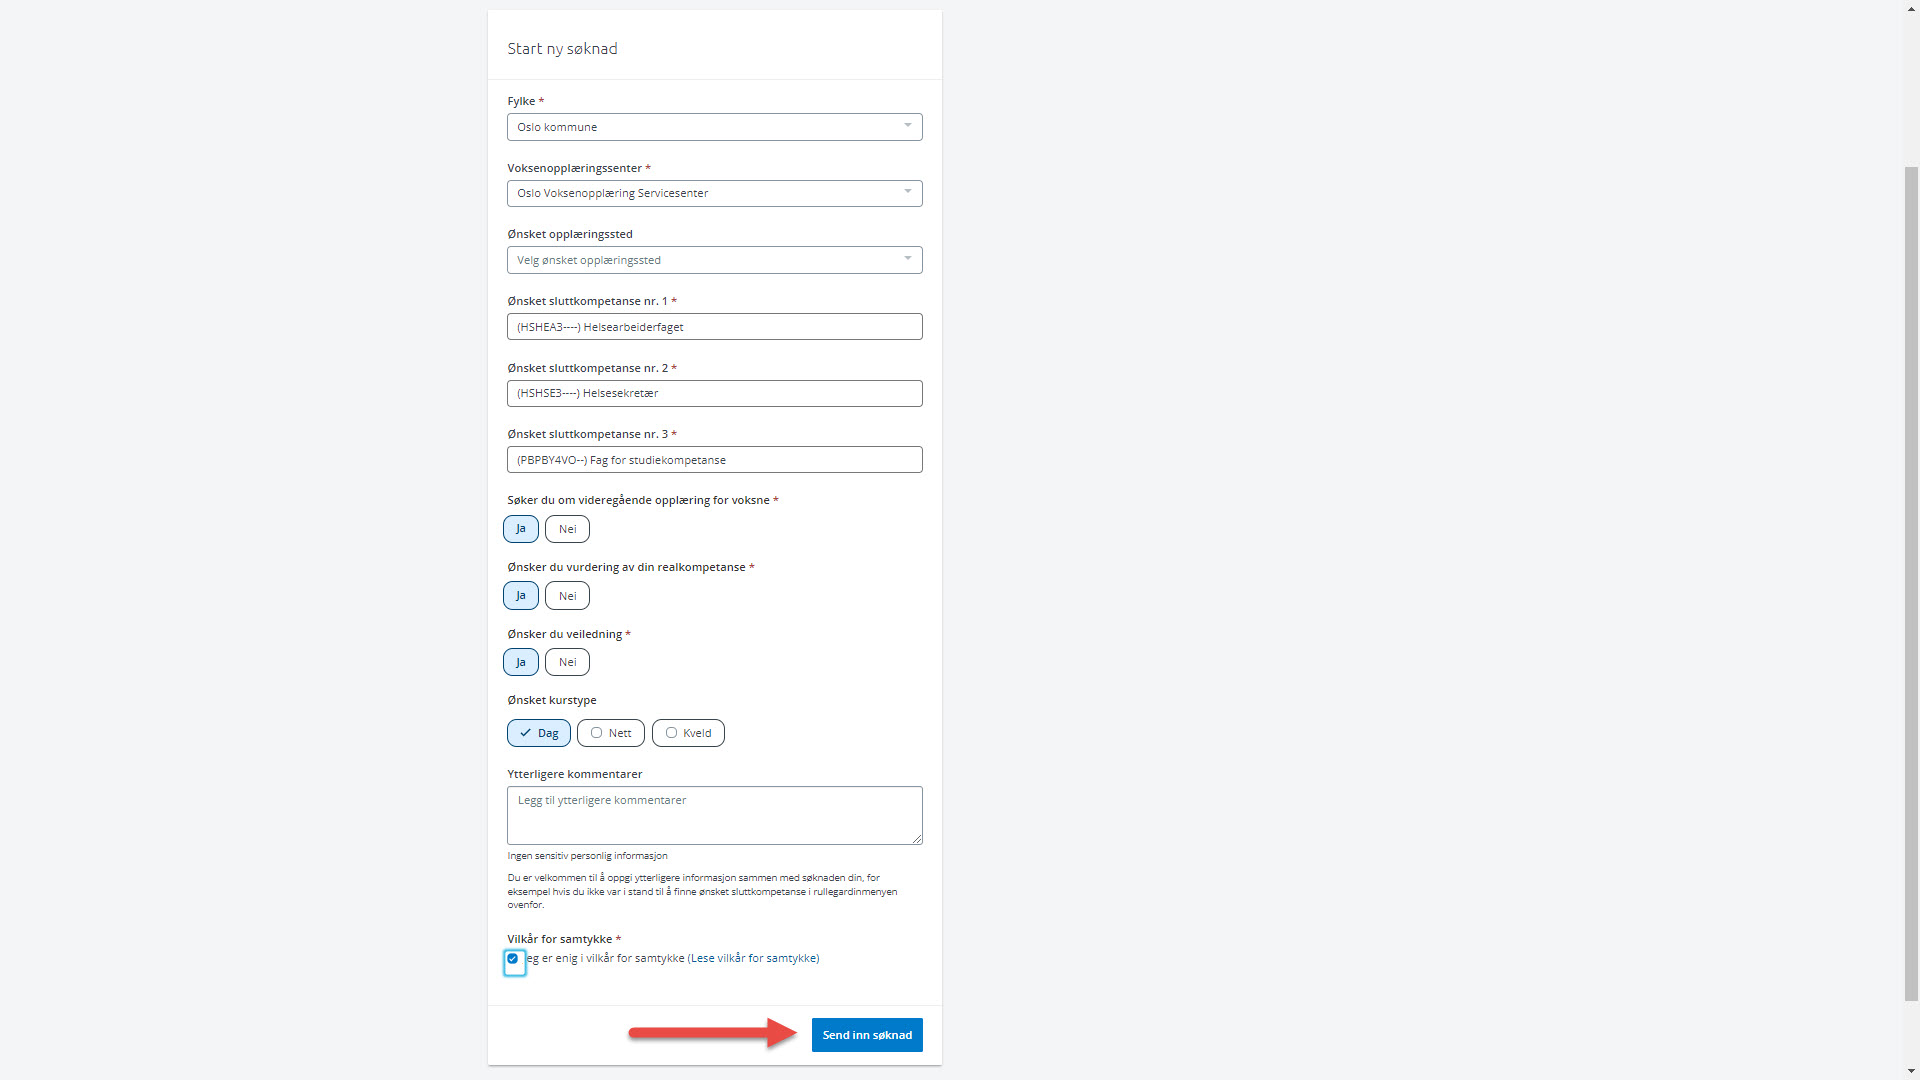1920x1080 pixels.
Task: Click the Ønsket sluttkompetanse nr. 2 field
Action: tap(714, 393)
